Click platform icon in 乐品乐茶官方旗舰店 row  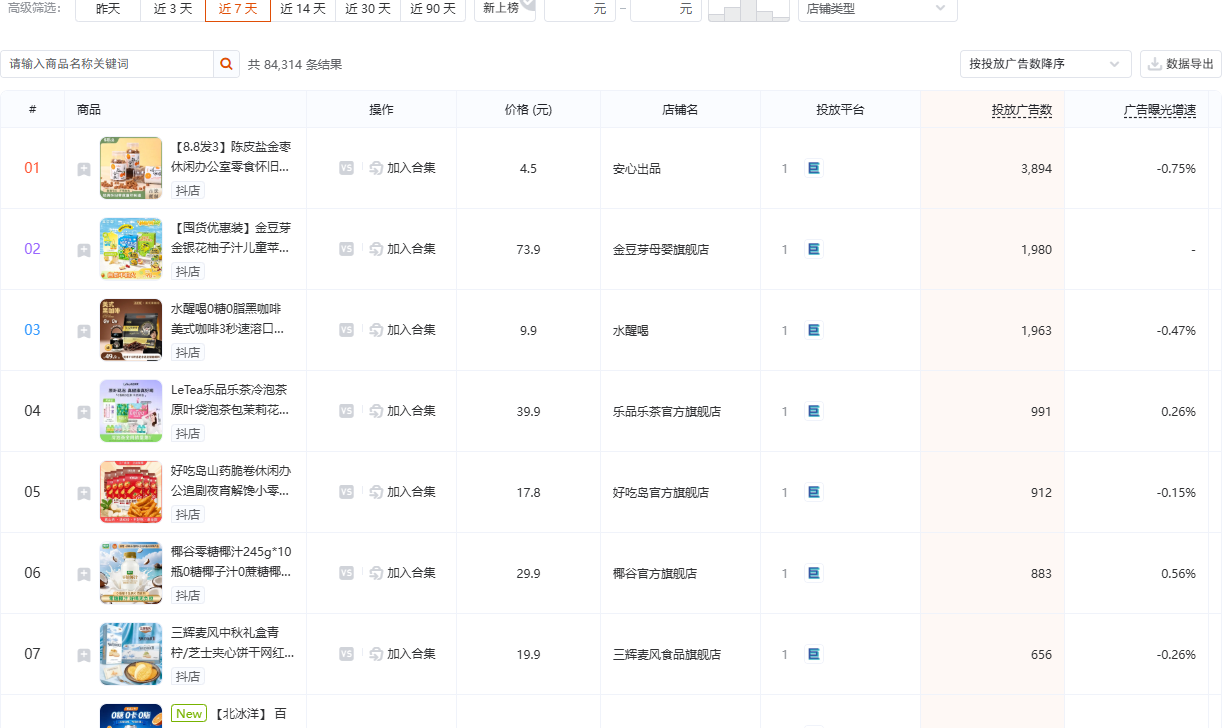click(814, 411)
